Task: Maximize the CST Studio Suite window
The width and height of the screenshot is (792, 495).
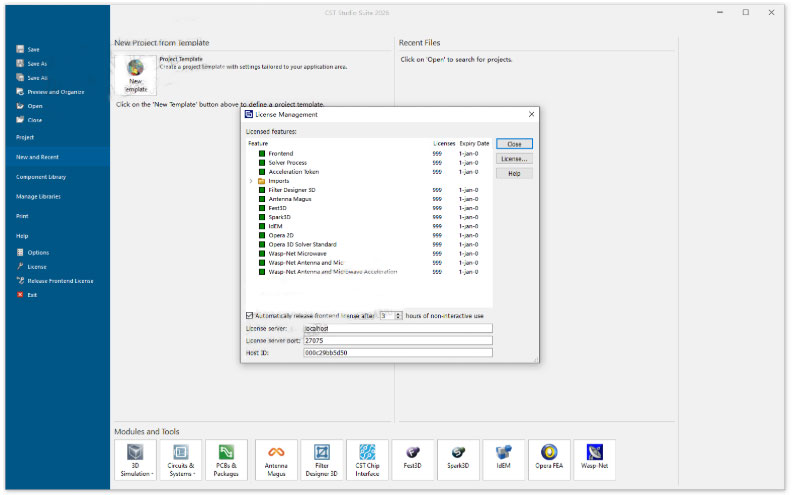Action: 746,12
